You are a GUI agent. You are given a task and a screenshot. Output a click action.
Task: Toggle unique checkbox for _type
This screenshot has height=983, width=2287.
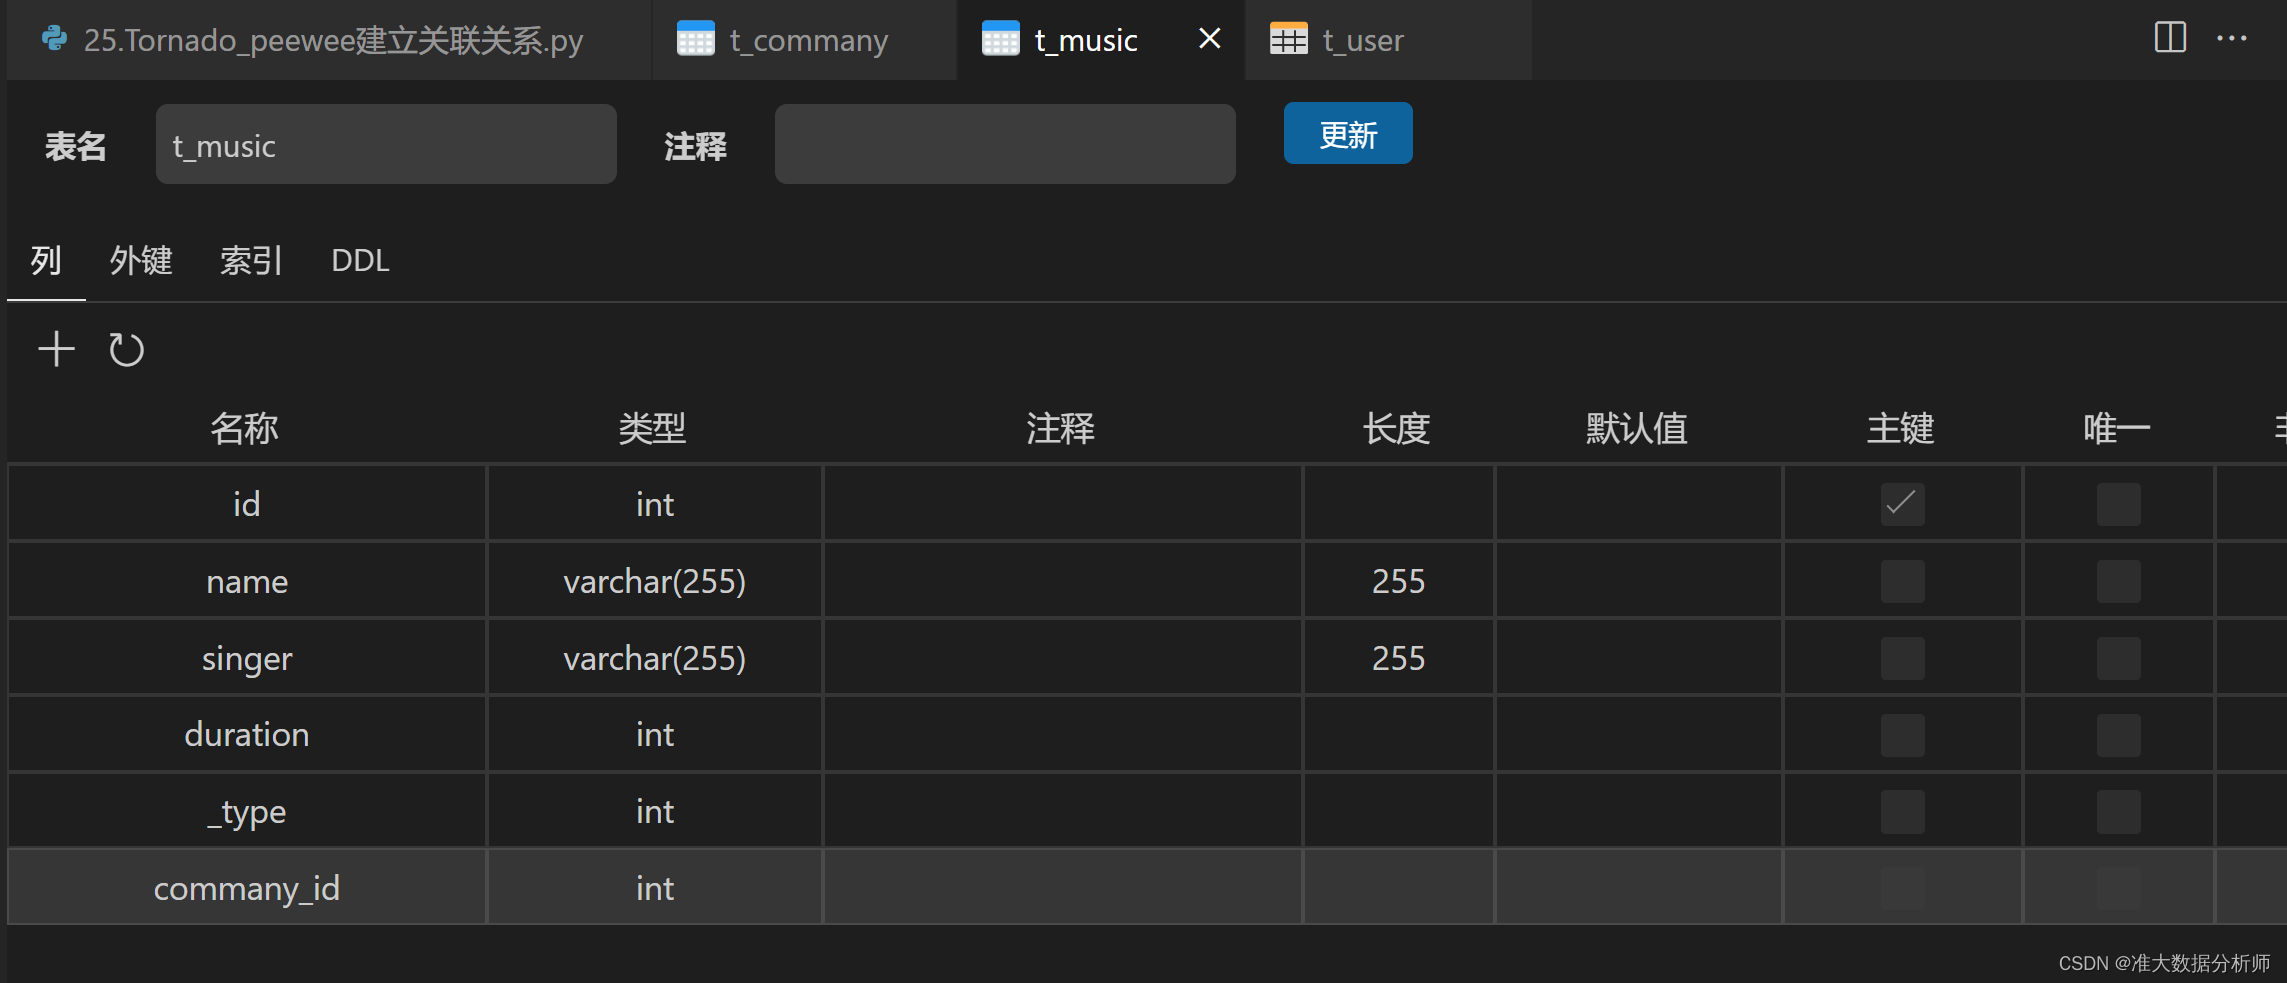point(2118,812)
